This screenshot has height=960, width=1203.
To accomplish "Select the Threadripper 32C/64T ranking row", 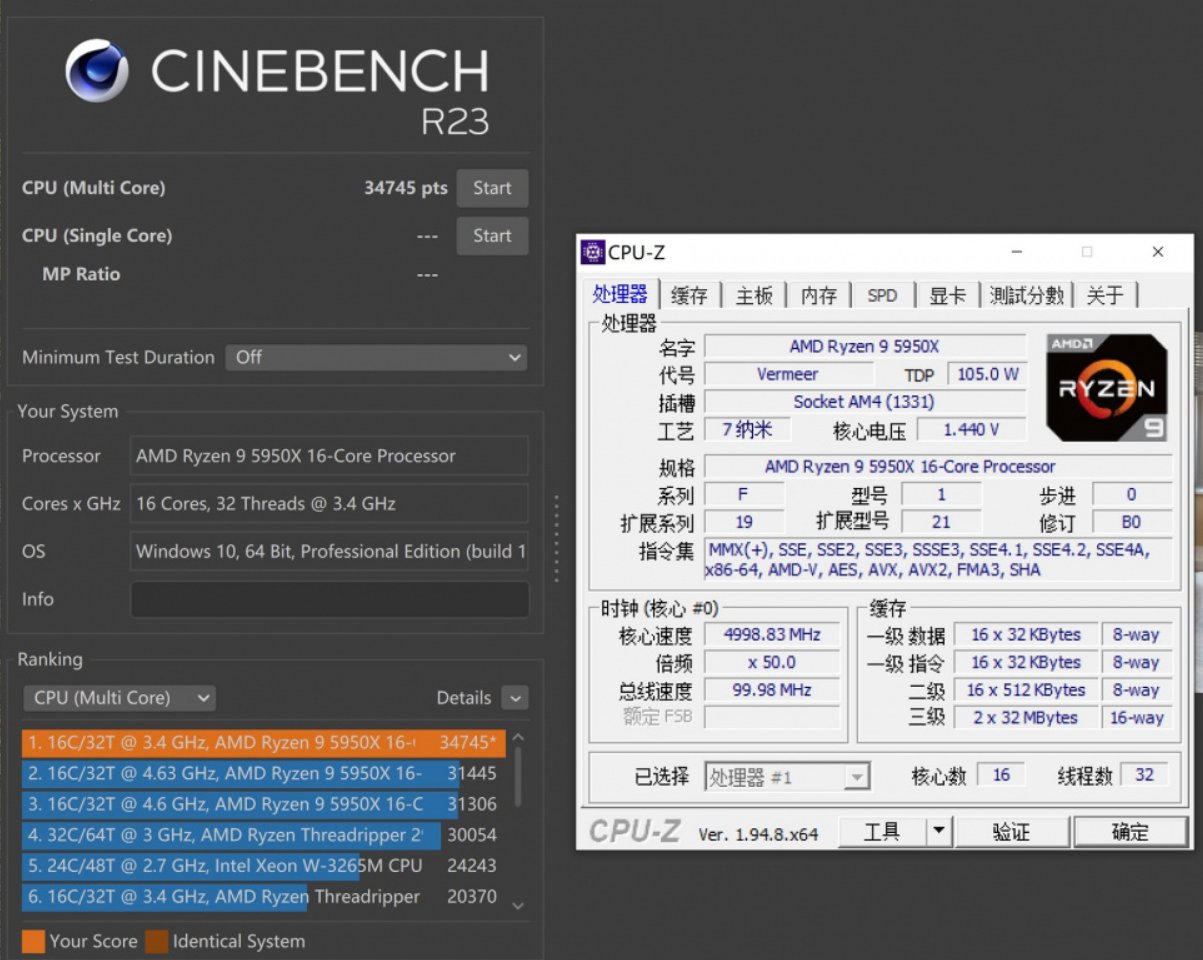I will [x=264, y=835].
